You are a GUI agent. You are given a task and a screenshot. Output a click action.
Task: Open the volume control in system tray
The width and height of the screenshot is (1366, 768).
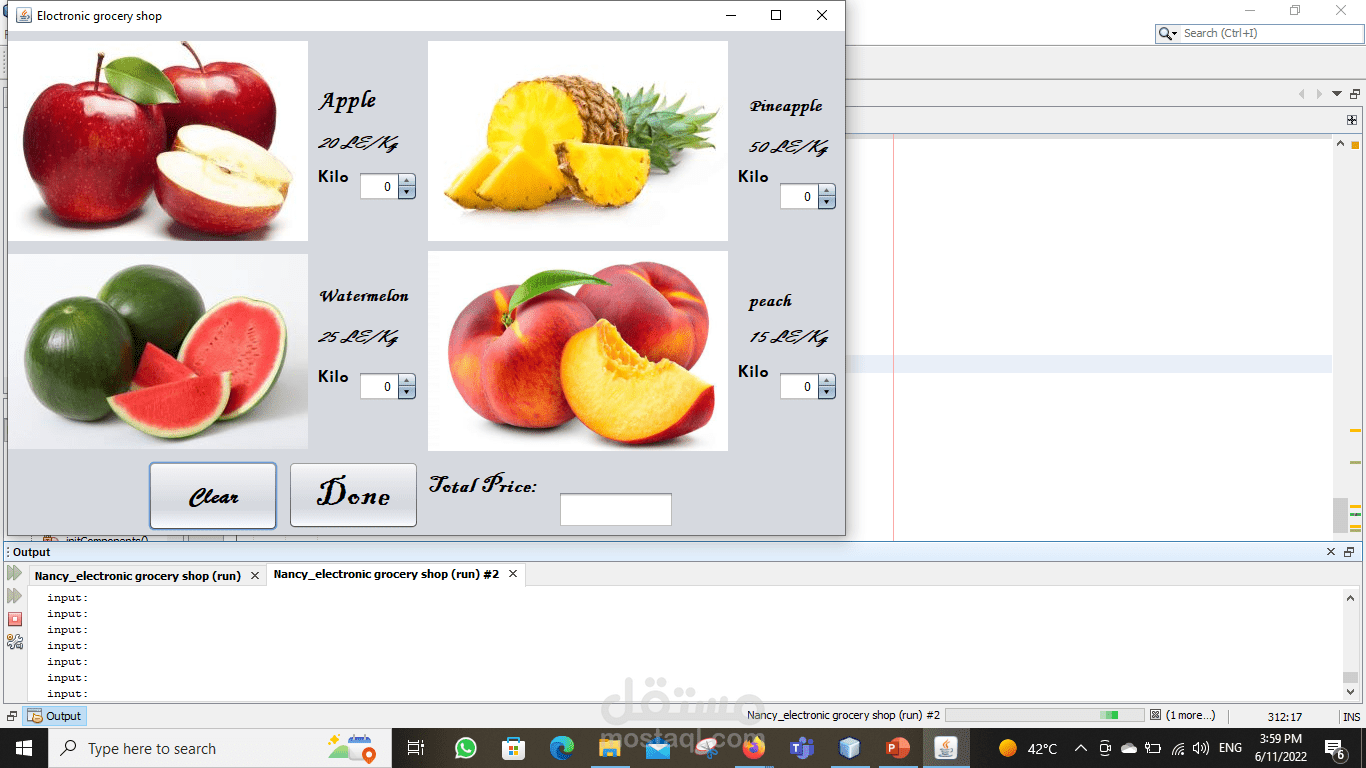(1201, 748)
